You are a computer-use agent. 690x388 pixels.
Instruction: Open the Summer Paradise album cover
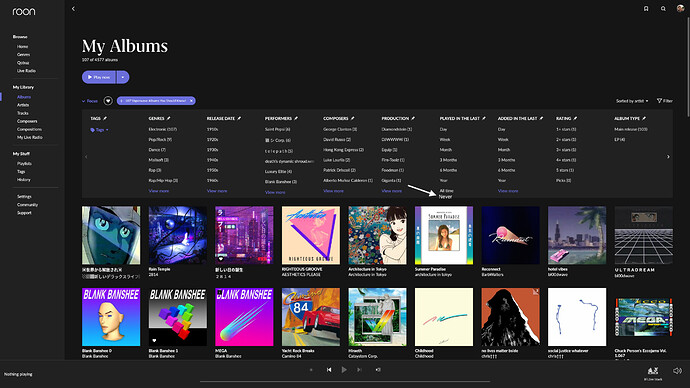(x=444, y=235)
